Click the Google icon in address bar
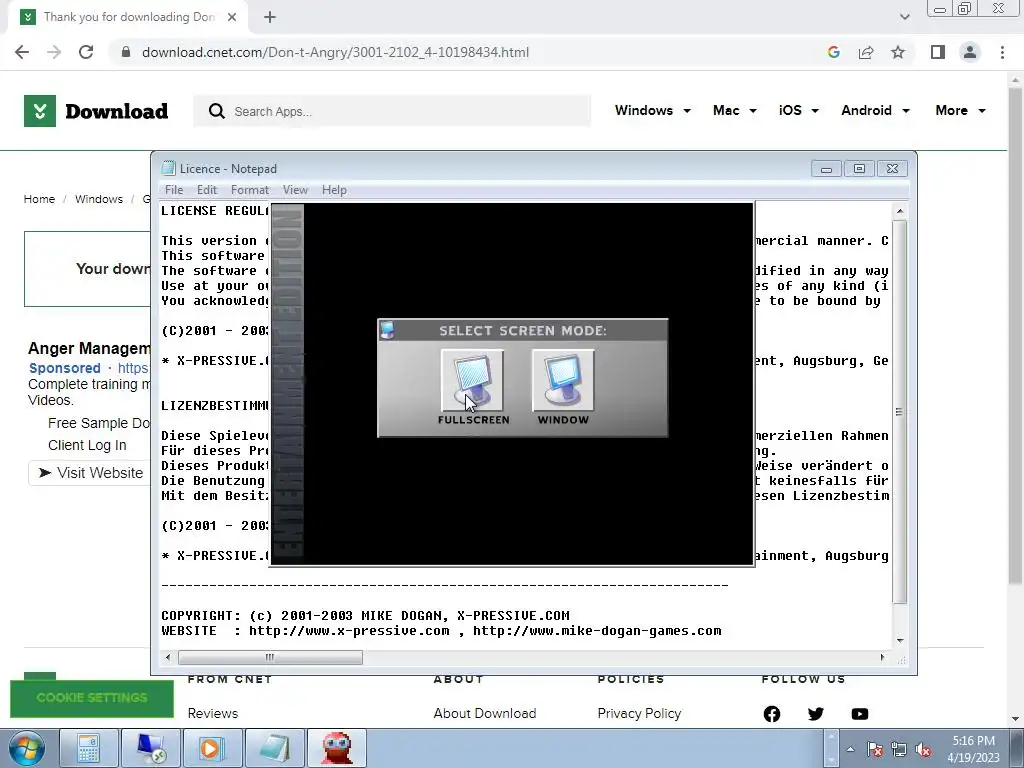Image resolution: width=1024 pixels, height=768 pixels. coord(833,52)
